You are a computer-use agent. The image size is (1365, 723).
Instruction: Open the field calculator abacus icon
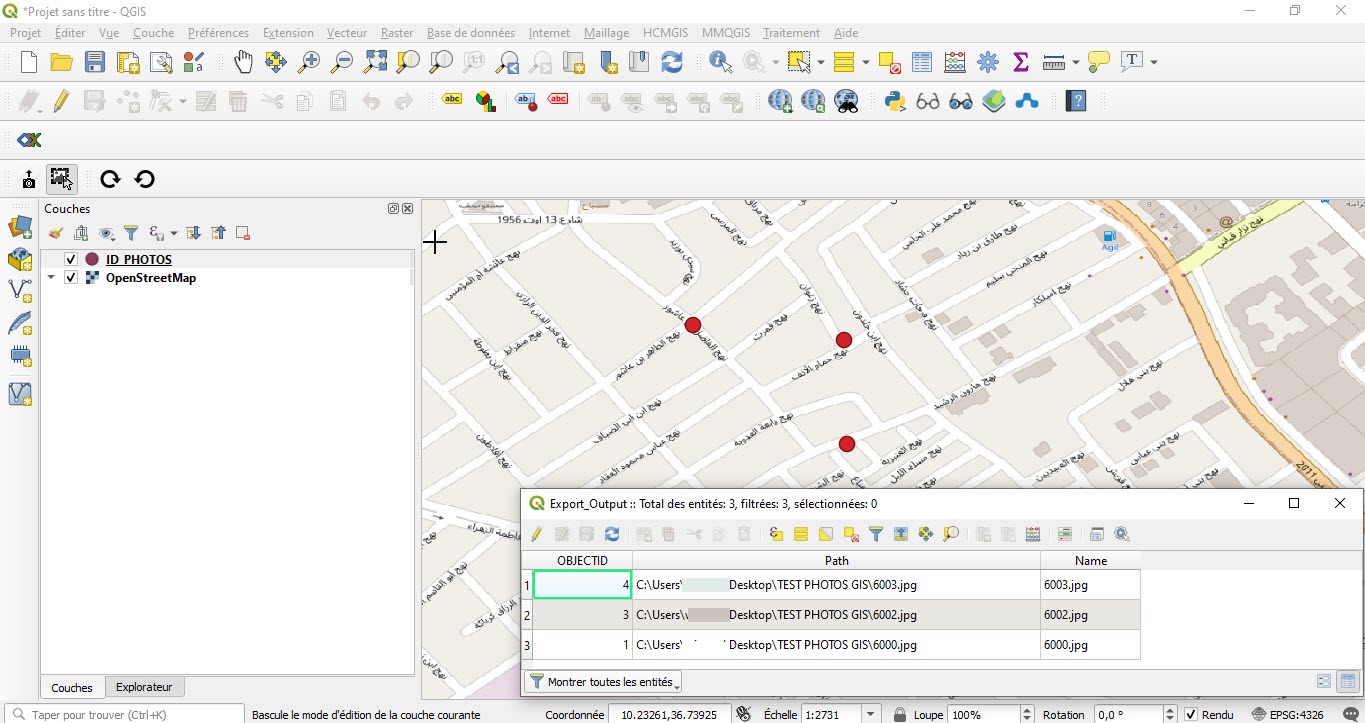click(x=955, y=62)
